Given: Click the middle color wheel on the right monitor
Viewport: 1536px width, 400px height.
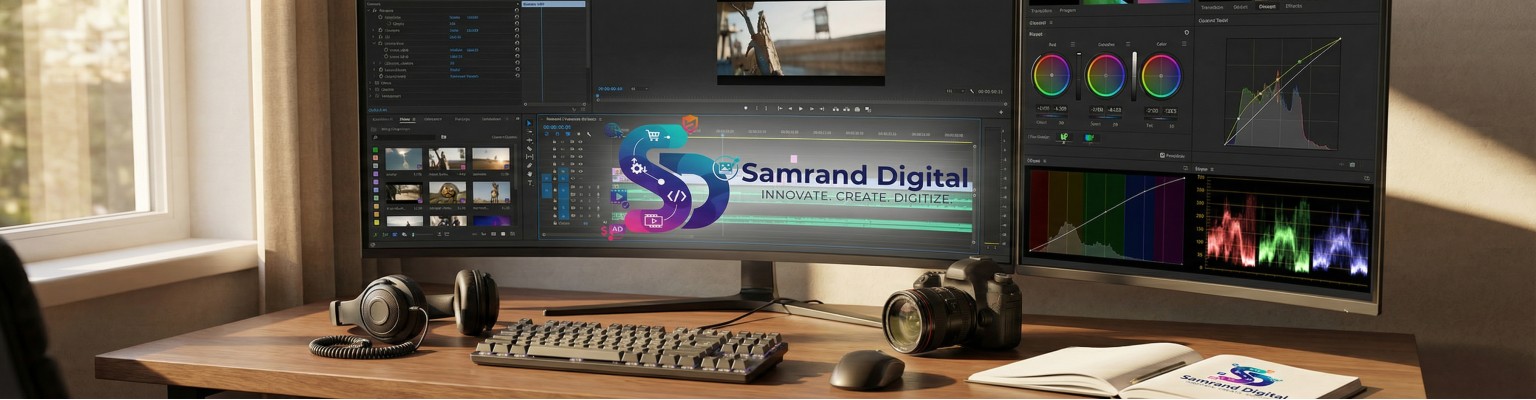Looking at the screenshot, I should point(1106,75).
